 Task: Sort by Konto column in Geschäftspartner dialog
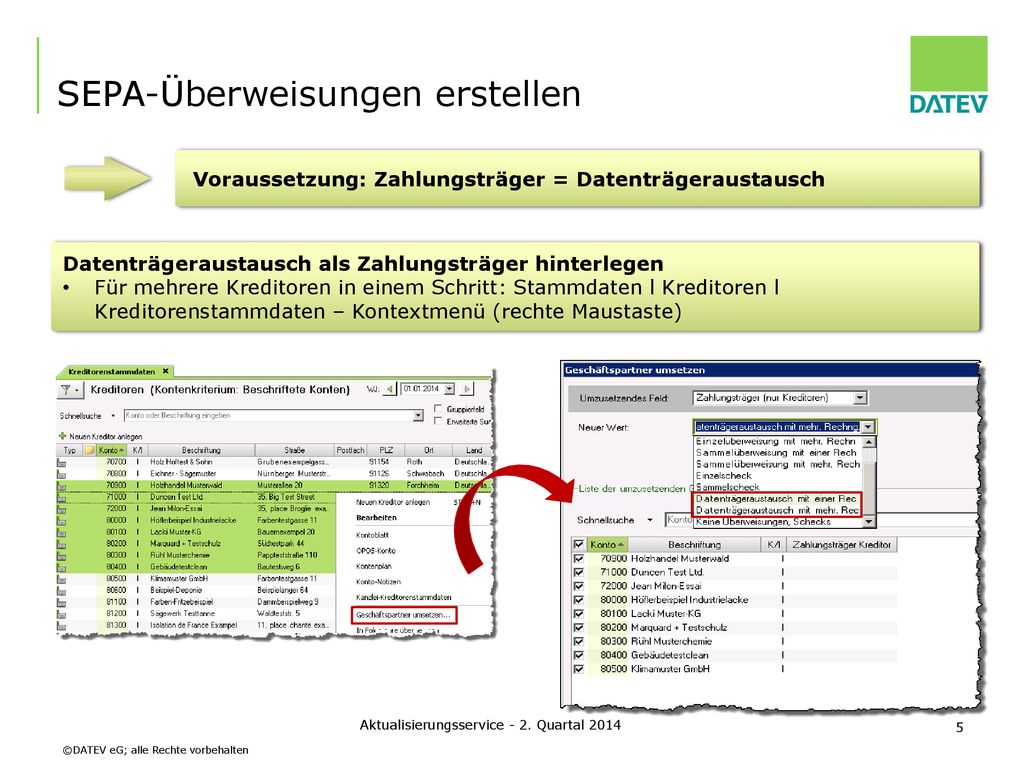click(x=607, y=544)
